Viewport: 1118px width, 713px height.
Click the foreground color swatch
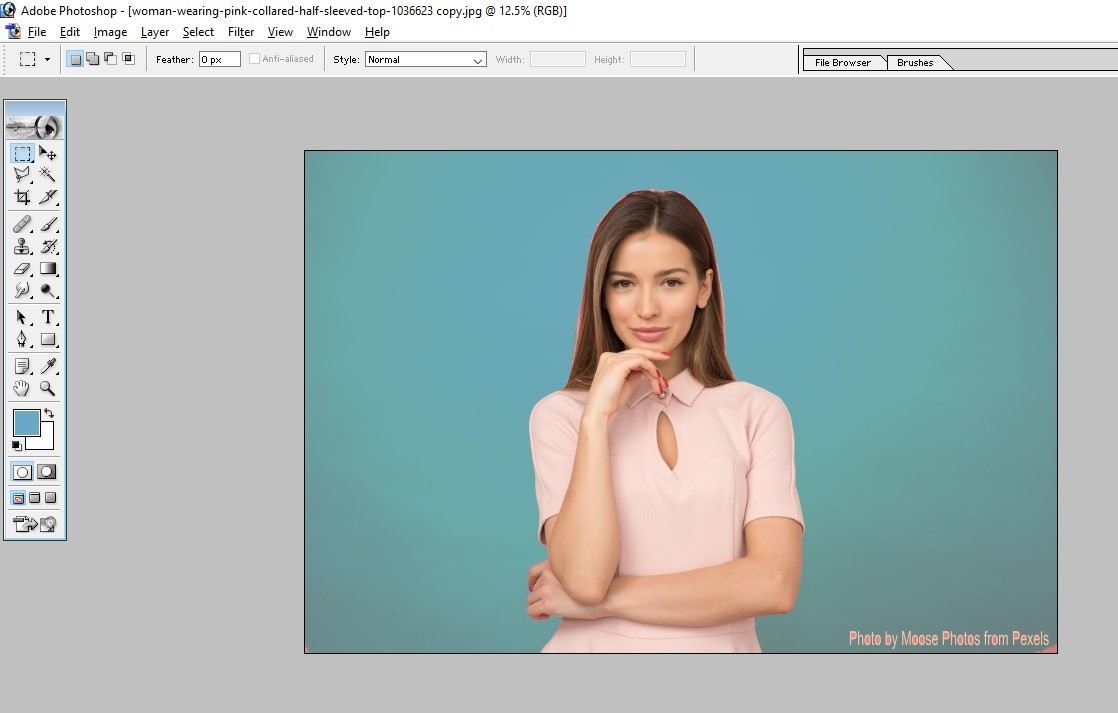[27, 422]
